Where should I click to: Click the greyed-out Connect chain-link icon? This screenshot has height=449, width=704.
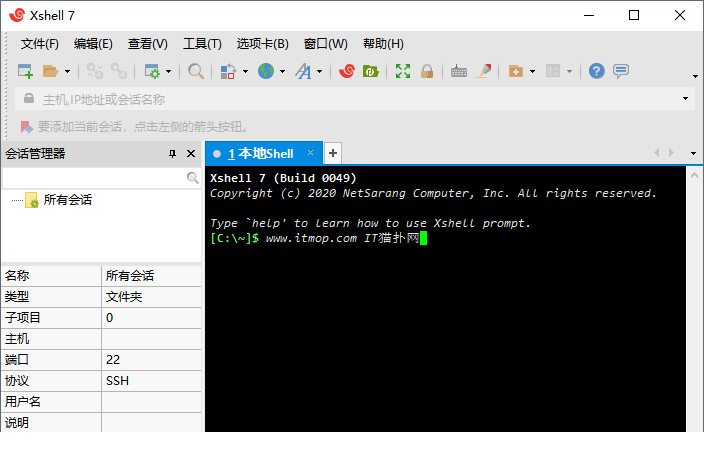tap(95, 71)
